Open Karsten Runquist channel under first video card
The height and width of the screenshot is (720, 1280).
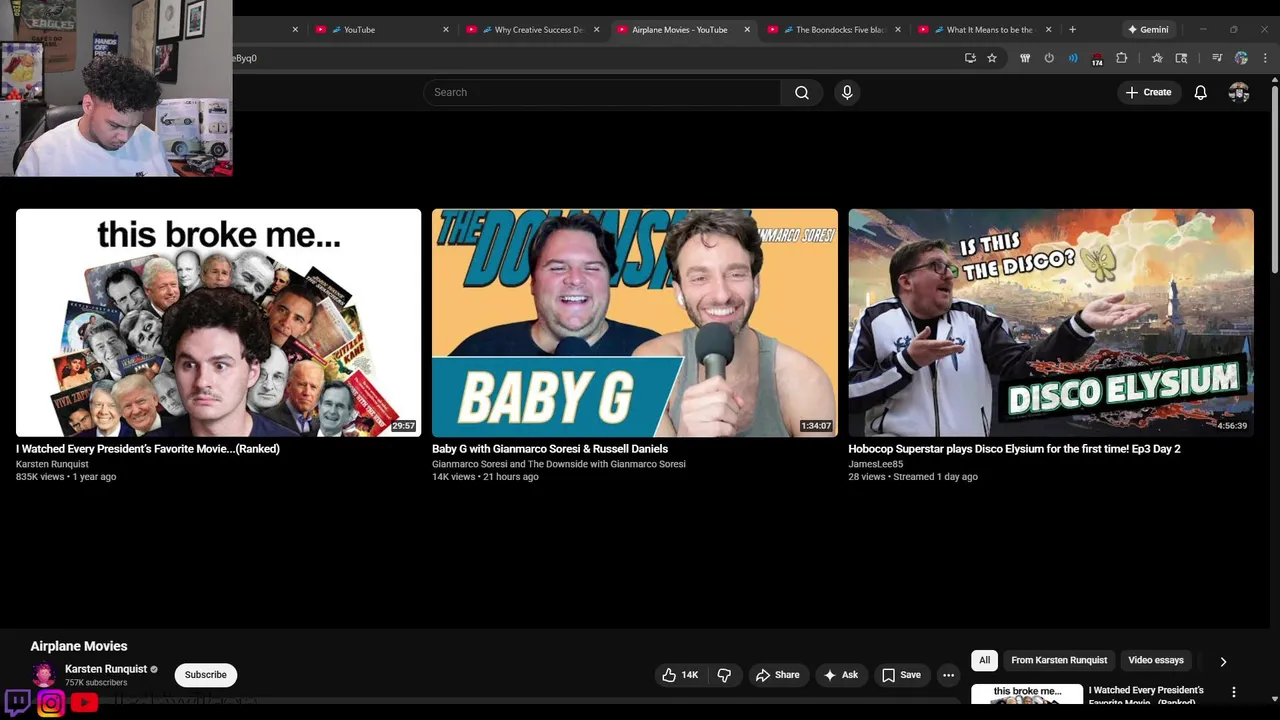click(52, 464)
